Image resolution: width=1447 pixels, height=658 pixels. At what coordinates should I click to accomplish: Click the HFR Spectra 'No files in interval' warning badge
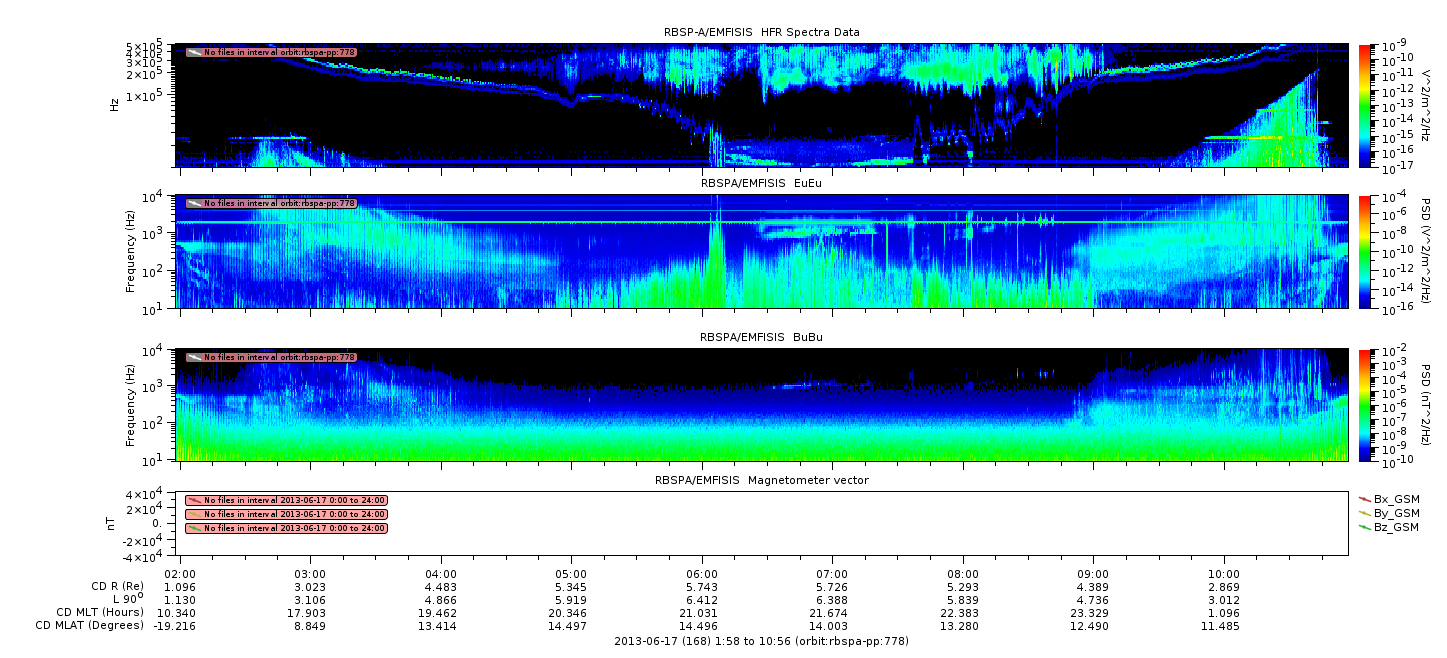271,52
